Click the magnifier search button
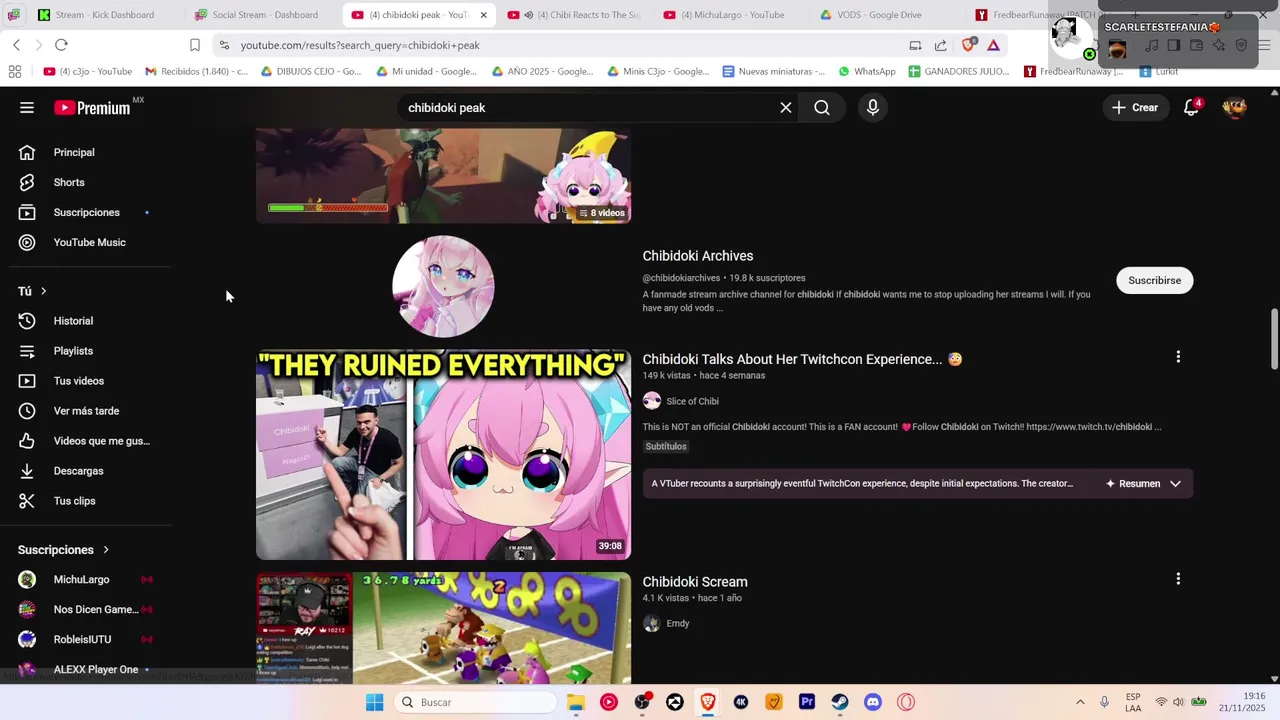Viewport: 1280px width, 720px height. pyautogui.click(x=822, y=108)
